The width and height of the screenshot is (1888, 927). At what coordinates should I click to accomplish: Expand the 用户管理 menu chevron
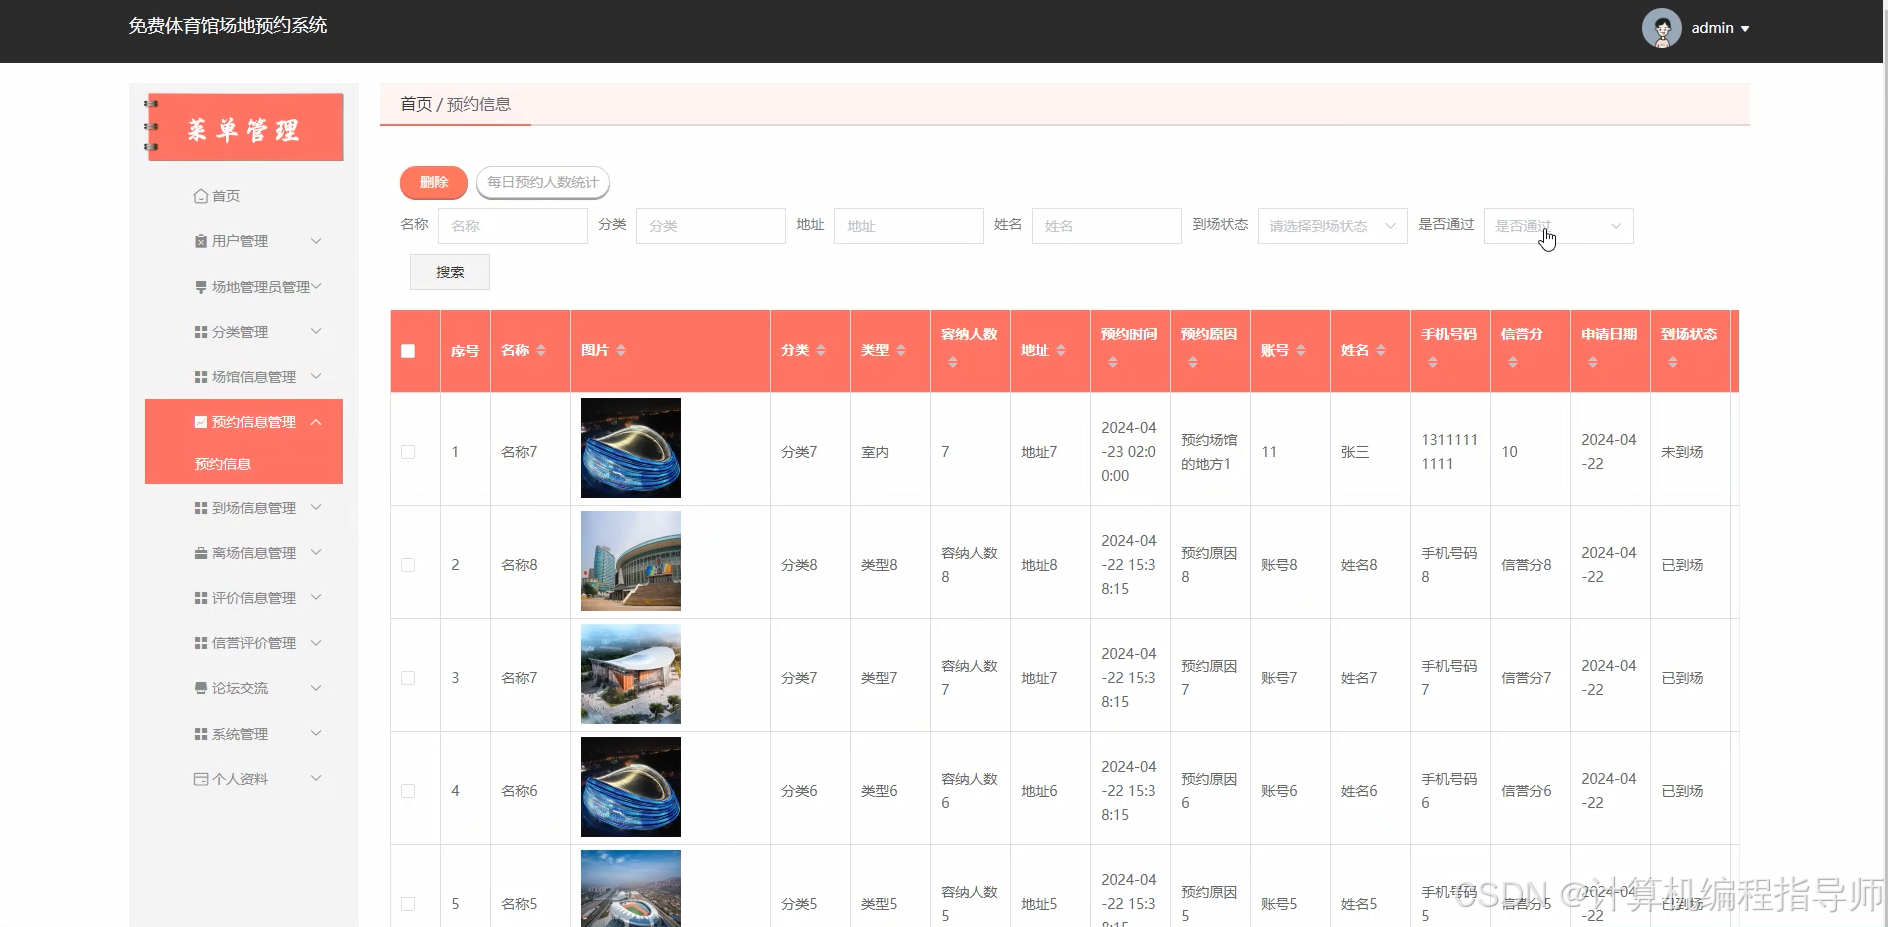pyautogui.click(x=316, y=241)
